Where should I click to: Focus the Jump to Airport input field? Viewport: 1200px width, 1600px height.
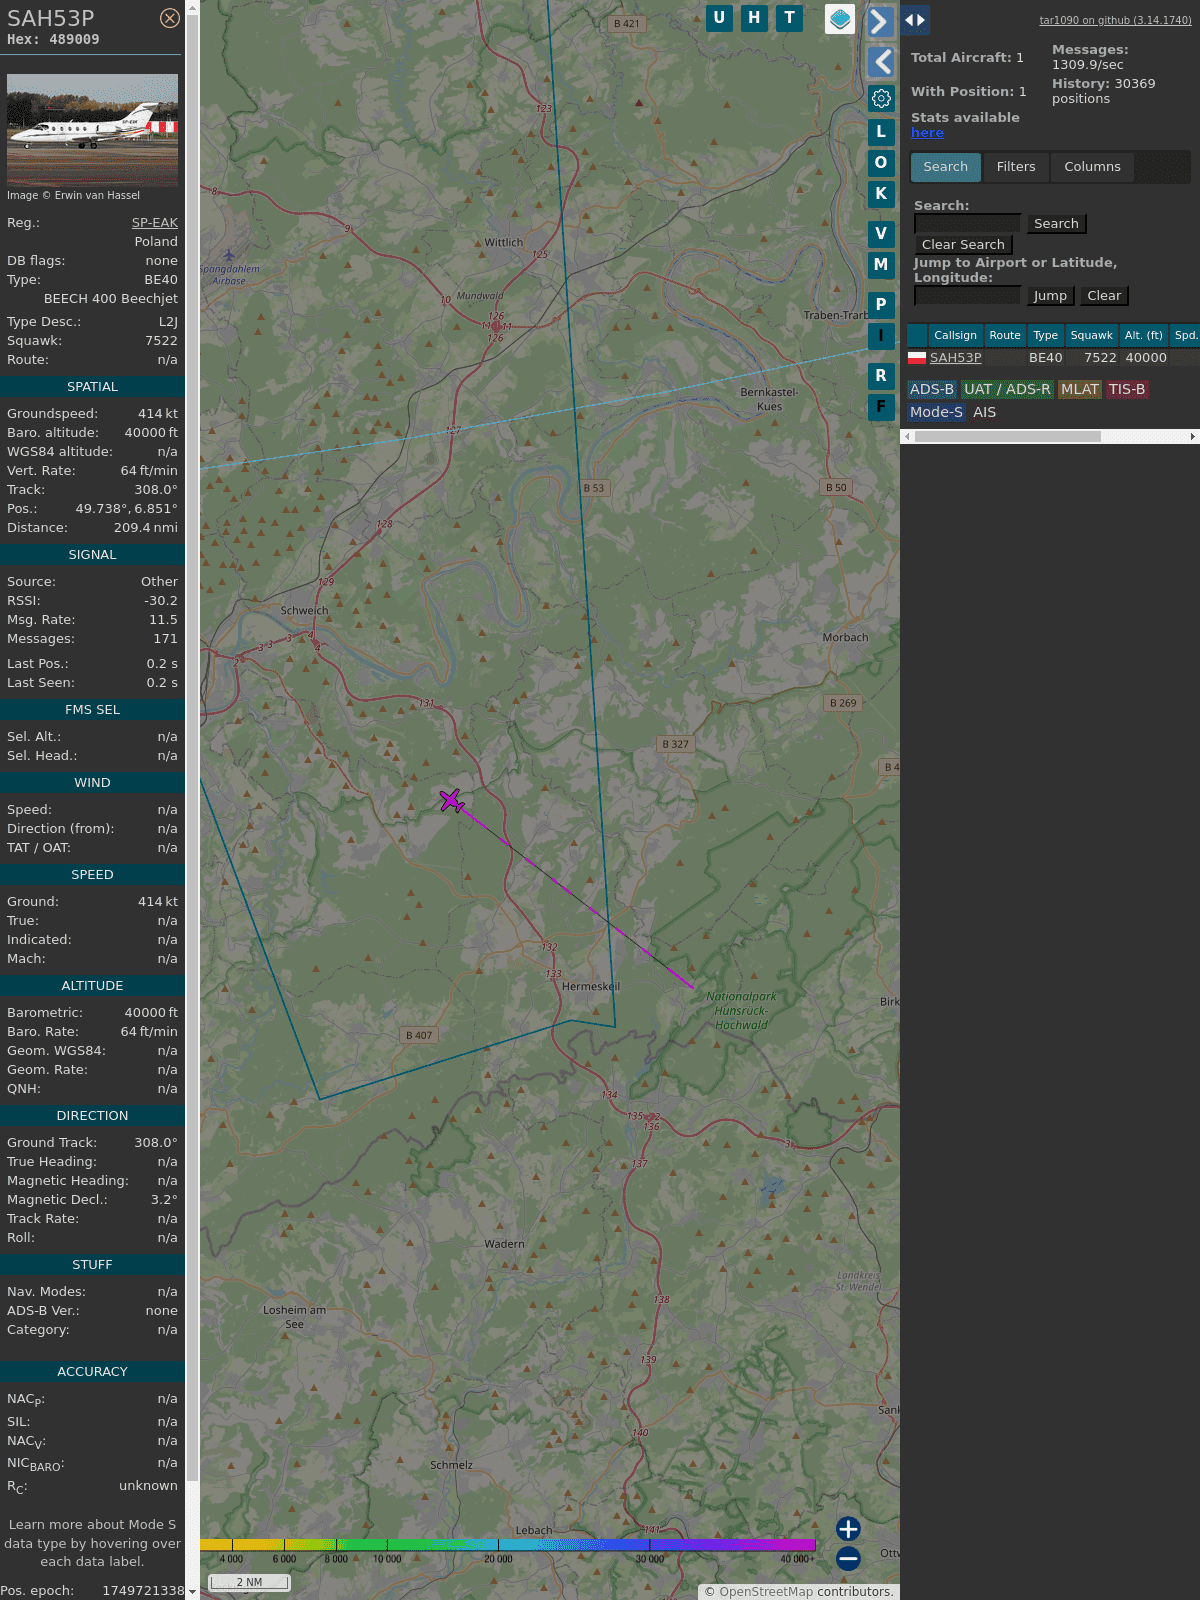point(967,296)
